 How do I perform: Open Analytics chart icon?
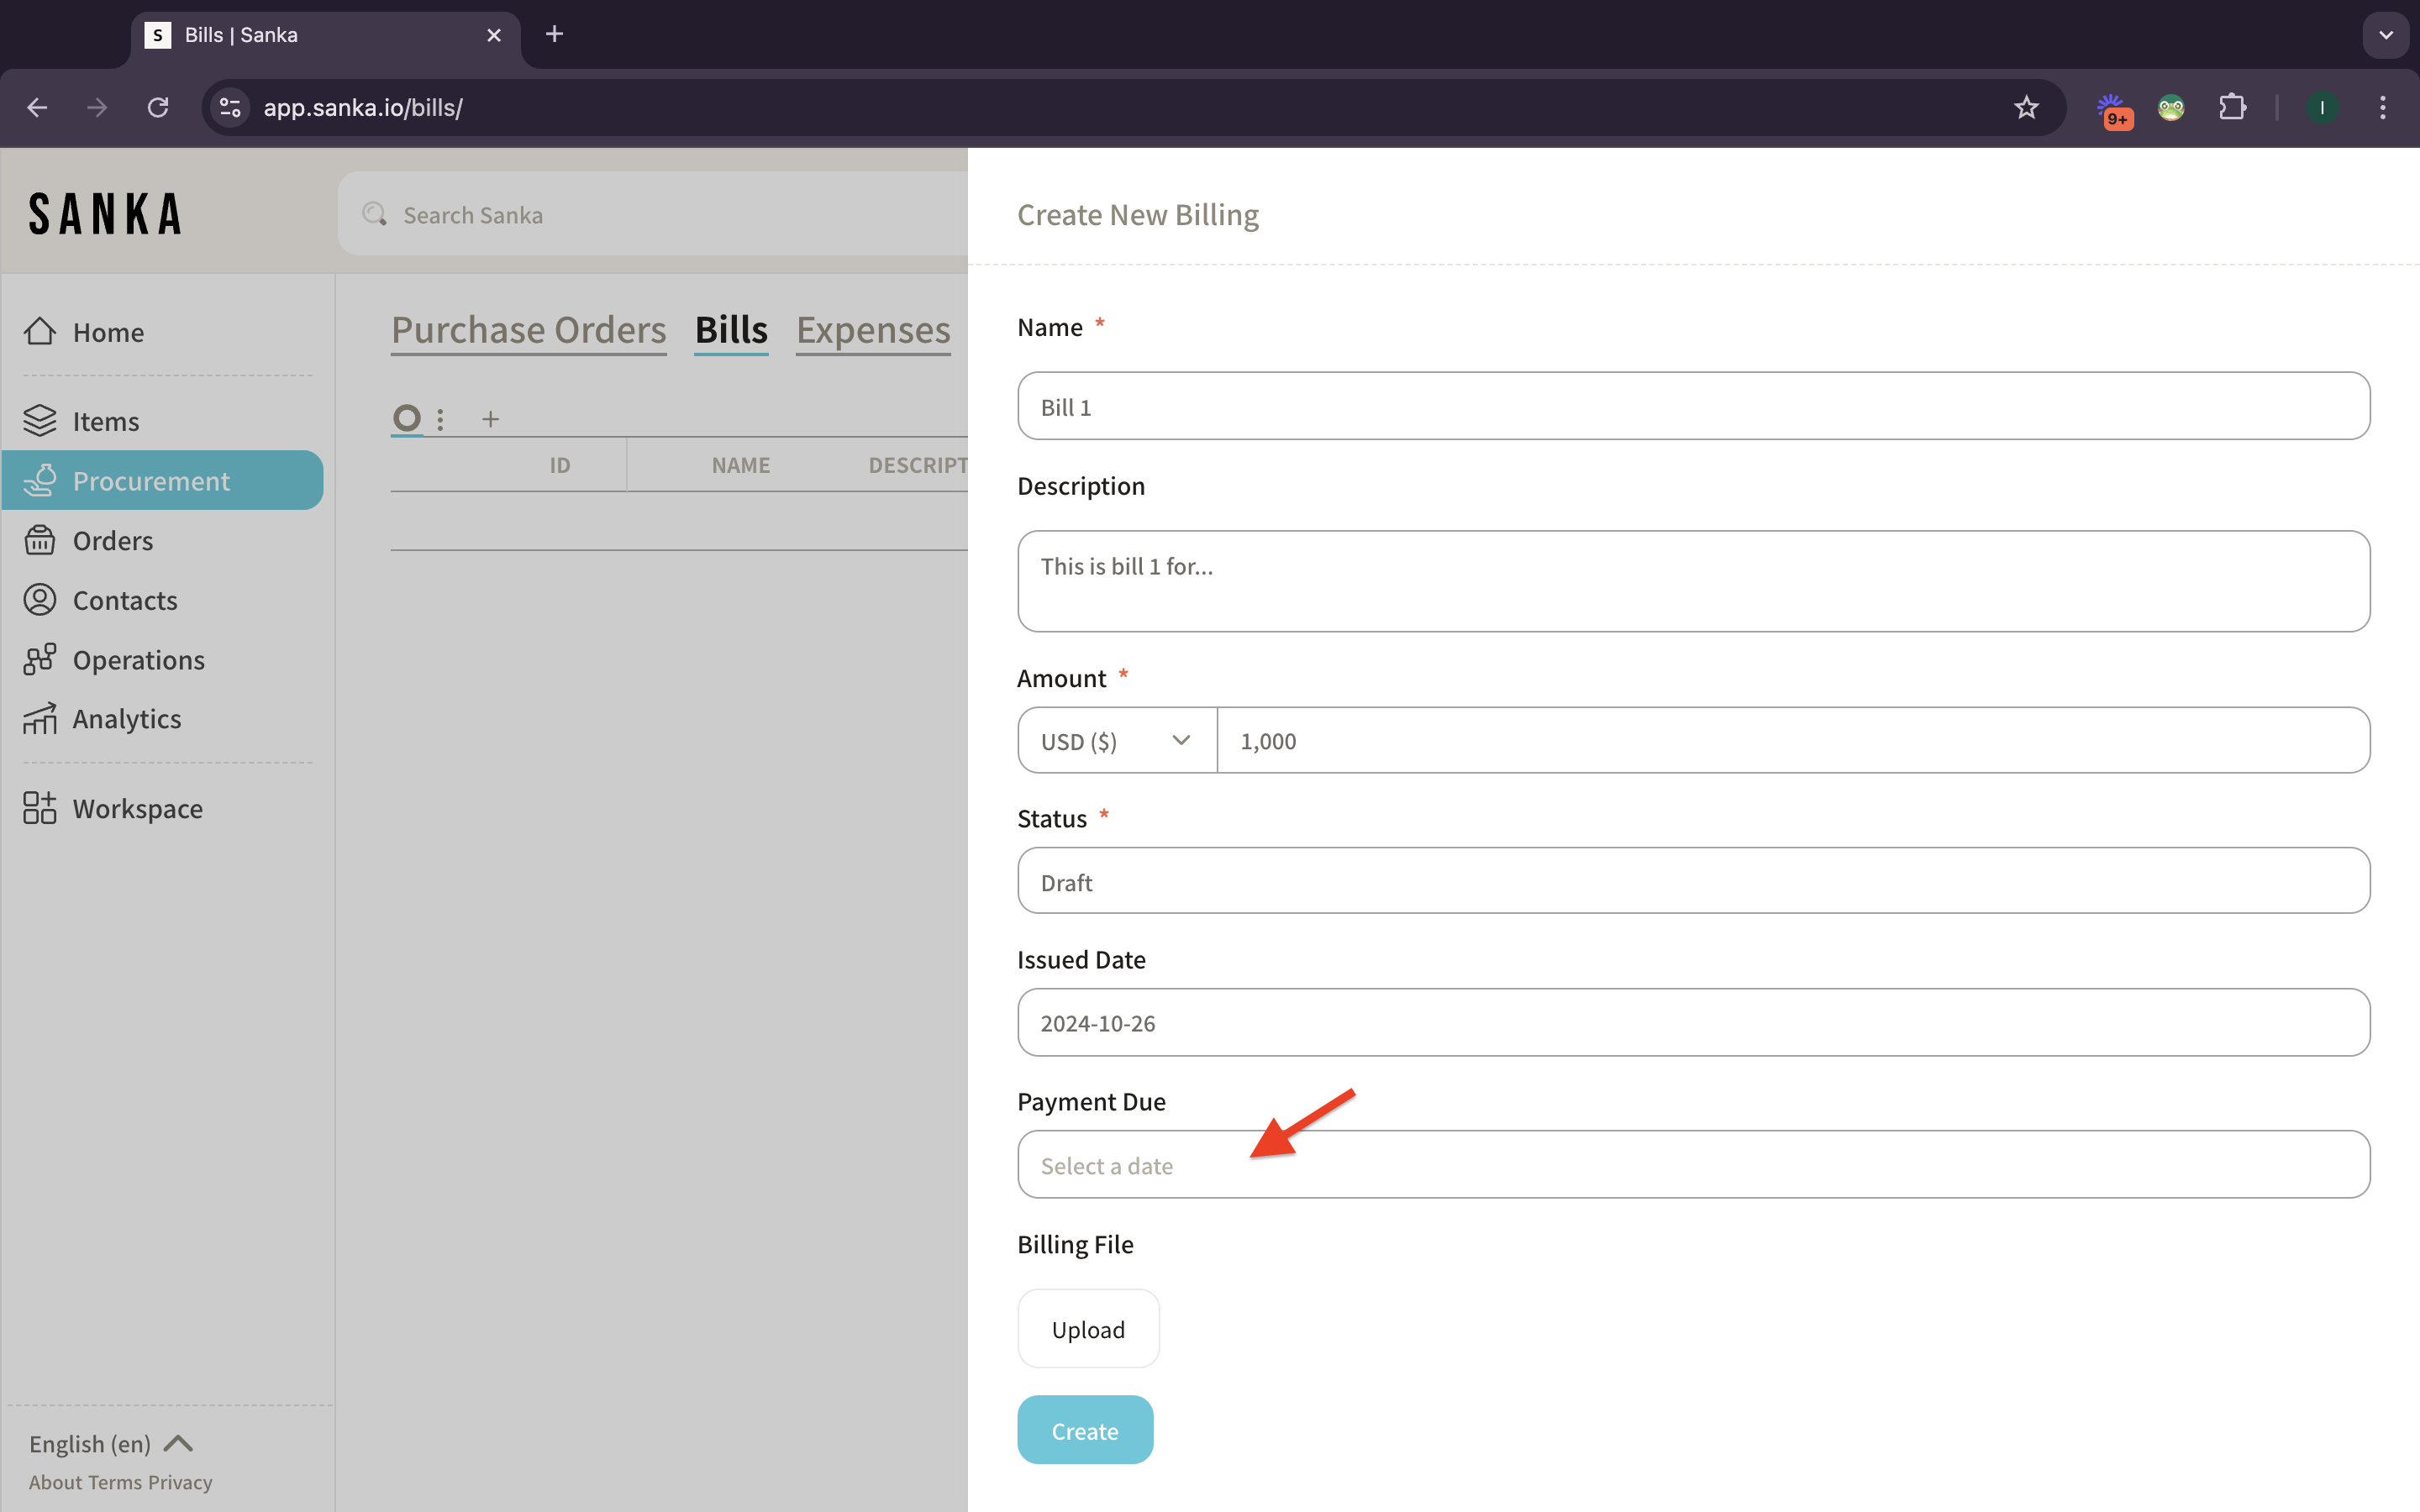click(40, 719)
